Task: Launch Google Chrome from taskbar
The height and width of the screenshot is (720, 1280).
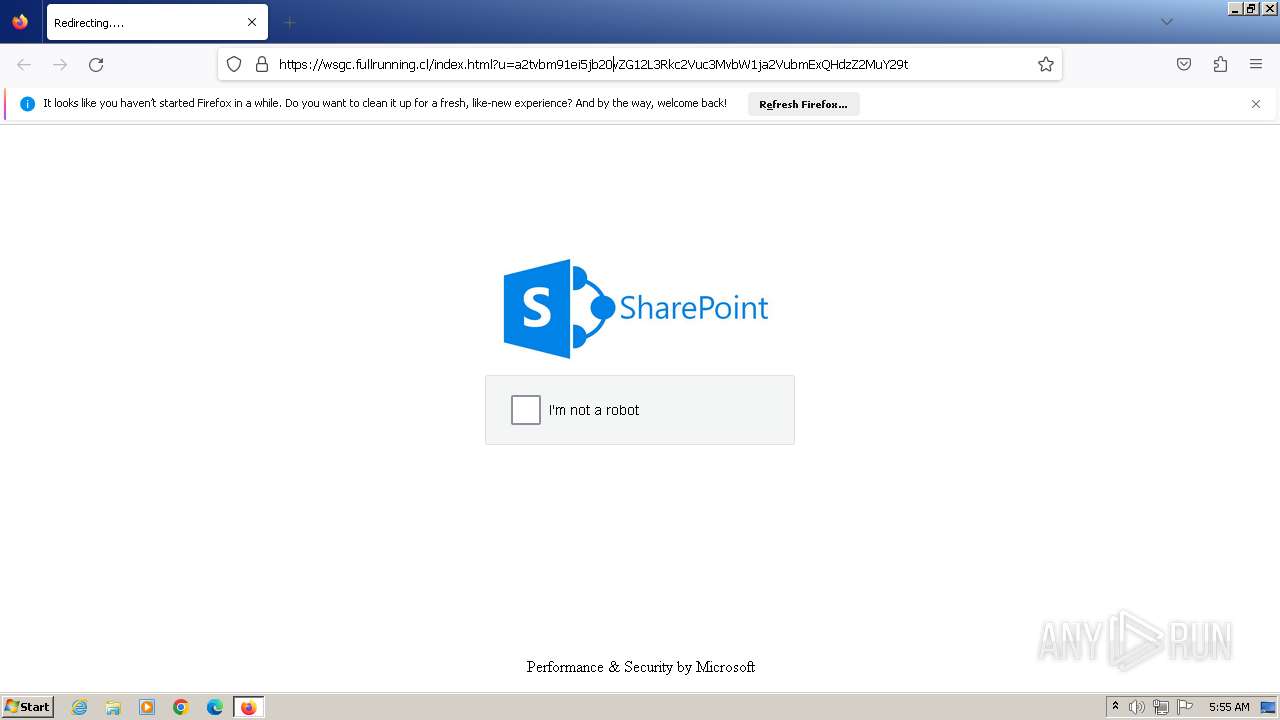Action: (181, 707)
